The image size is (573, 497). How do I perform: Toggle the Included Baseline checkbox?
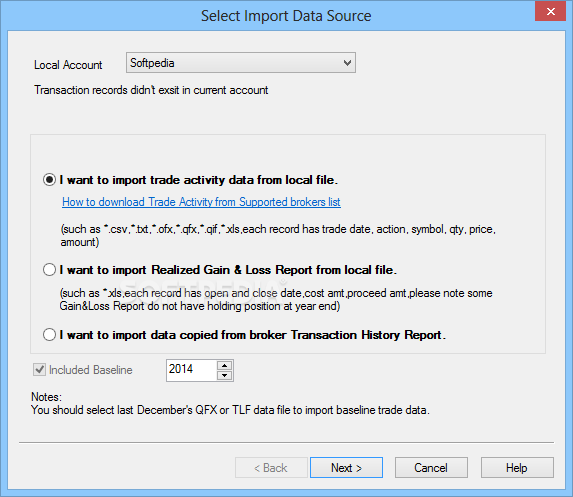pos(39,369)
